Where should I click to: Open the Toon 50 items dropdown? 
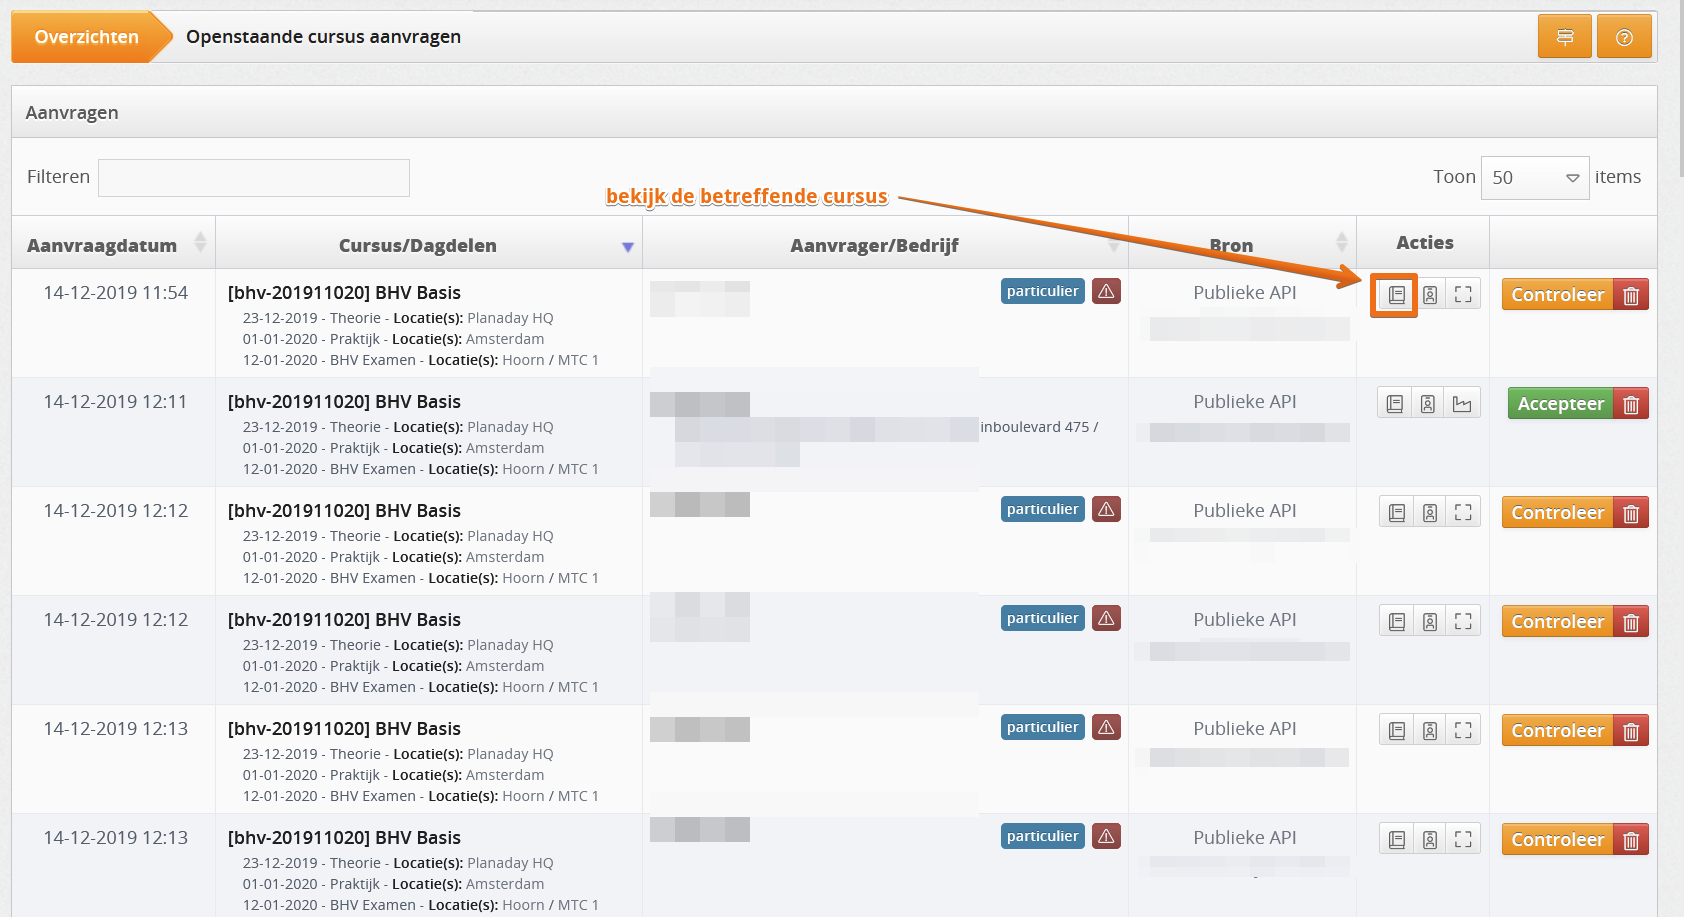pos(1535,178)
